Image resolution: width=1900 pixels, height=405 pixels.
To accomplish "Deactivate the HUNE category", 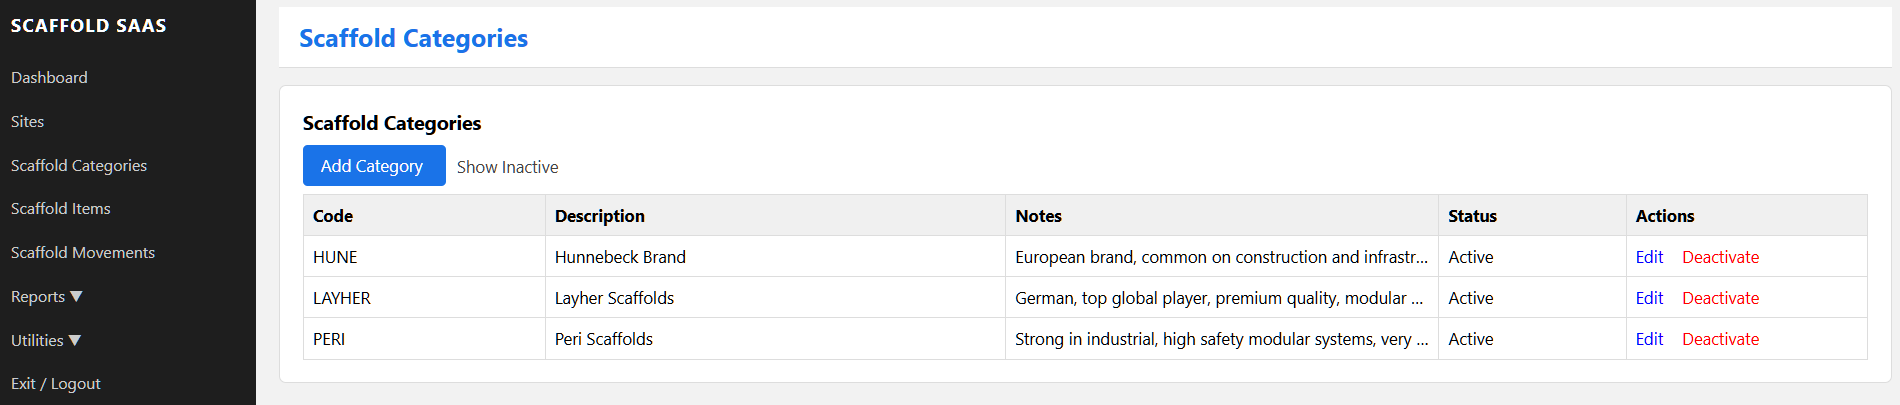I will point(1720,257).
